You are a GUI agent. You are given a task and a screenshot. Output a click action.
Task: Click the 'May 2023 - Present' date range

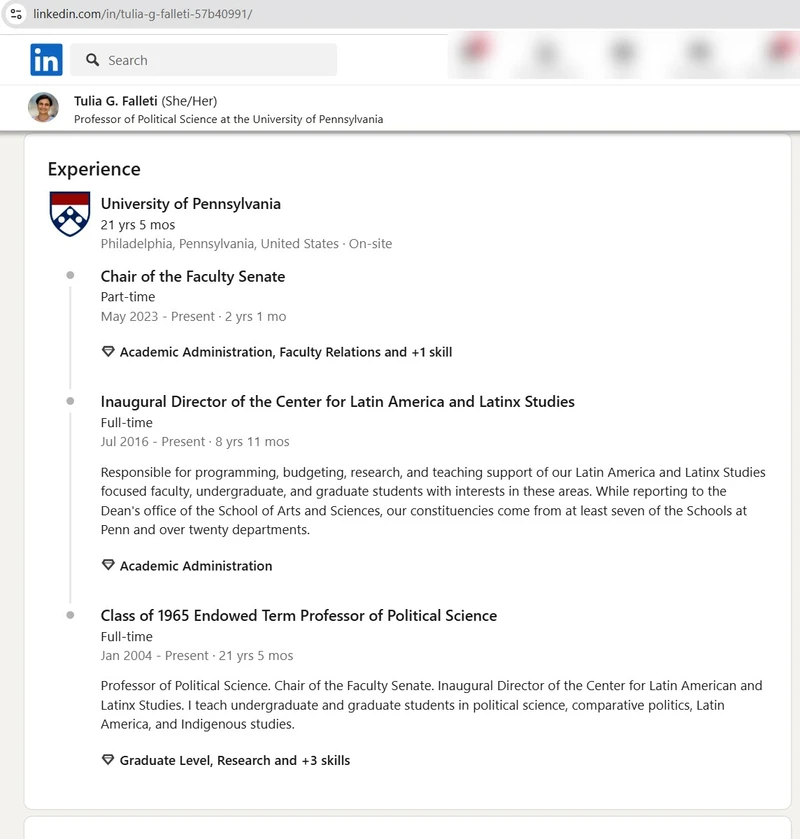pos(158,317)
